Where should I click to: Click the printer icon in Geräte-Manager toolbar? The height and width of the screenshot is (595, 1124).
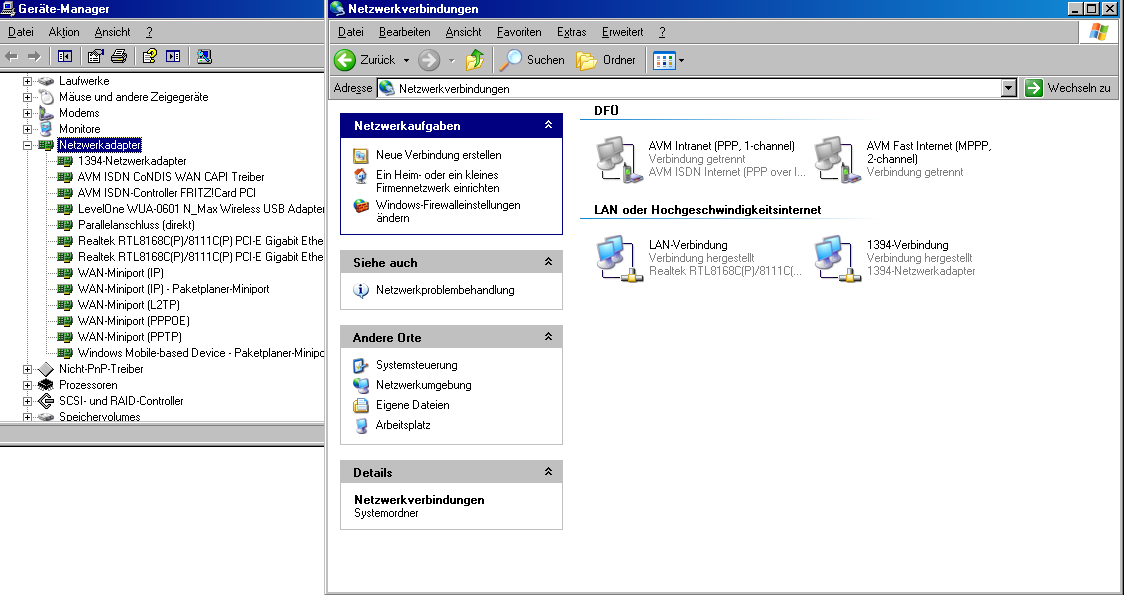point(119,57)
